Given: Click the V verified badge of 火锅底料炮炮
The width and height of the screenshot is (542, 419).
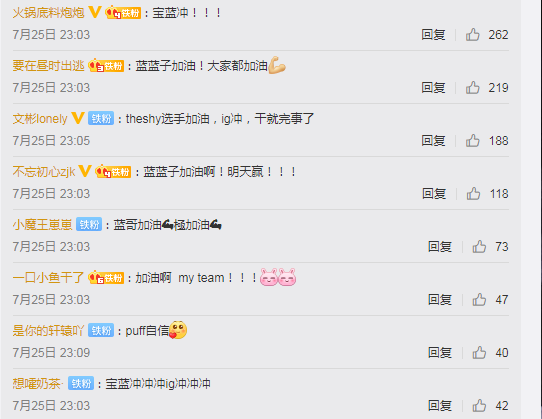Looking at the screenshot, I should (x=94, y=12).
